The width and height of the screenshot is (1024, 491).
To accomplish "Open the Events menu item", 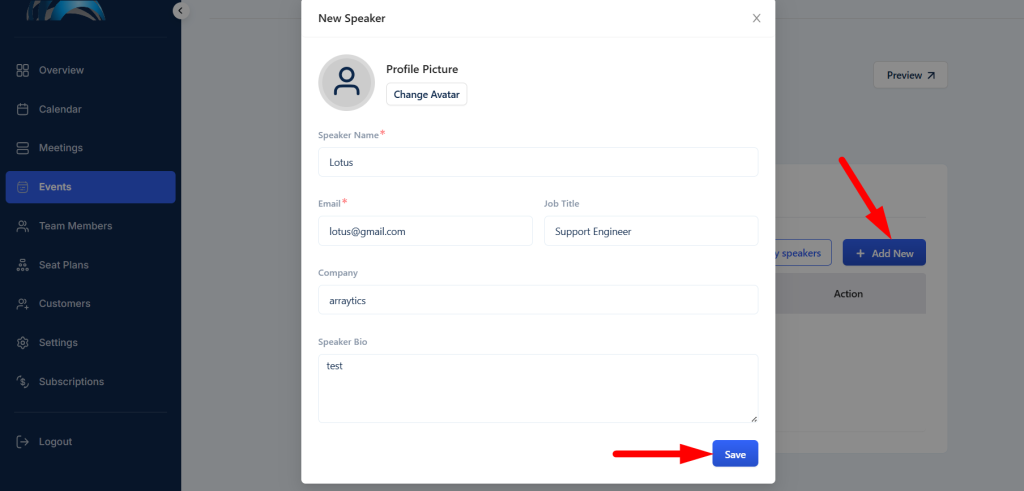I will coord(91,187).
